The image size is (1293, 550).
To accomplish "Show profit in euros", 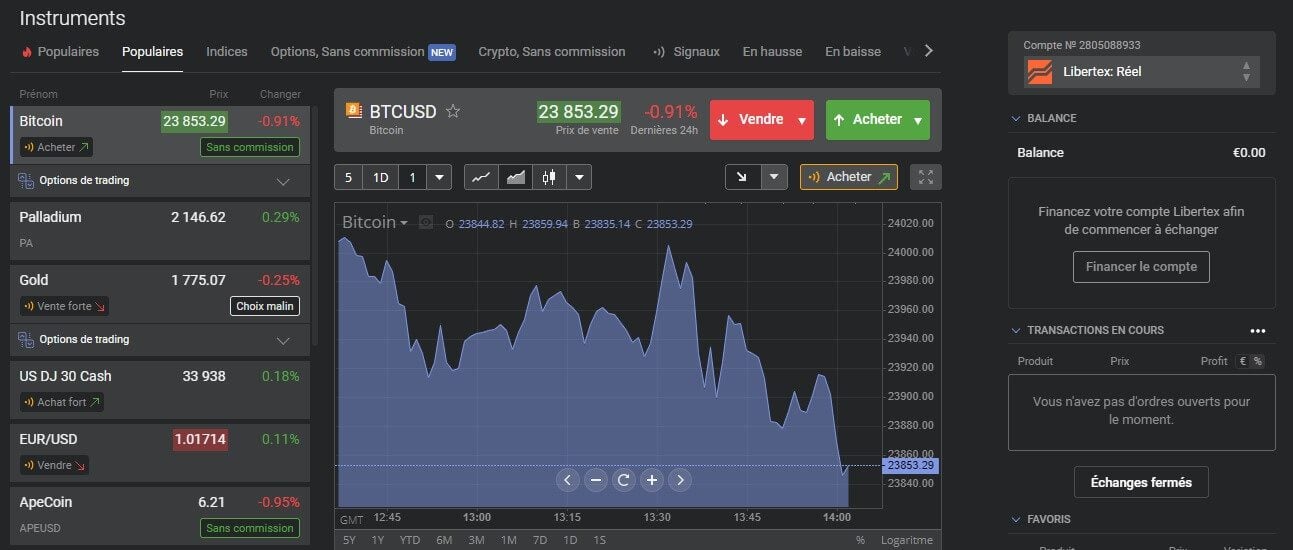I will (x=1243, y=361).
